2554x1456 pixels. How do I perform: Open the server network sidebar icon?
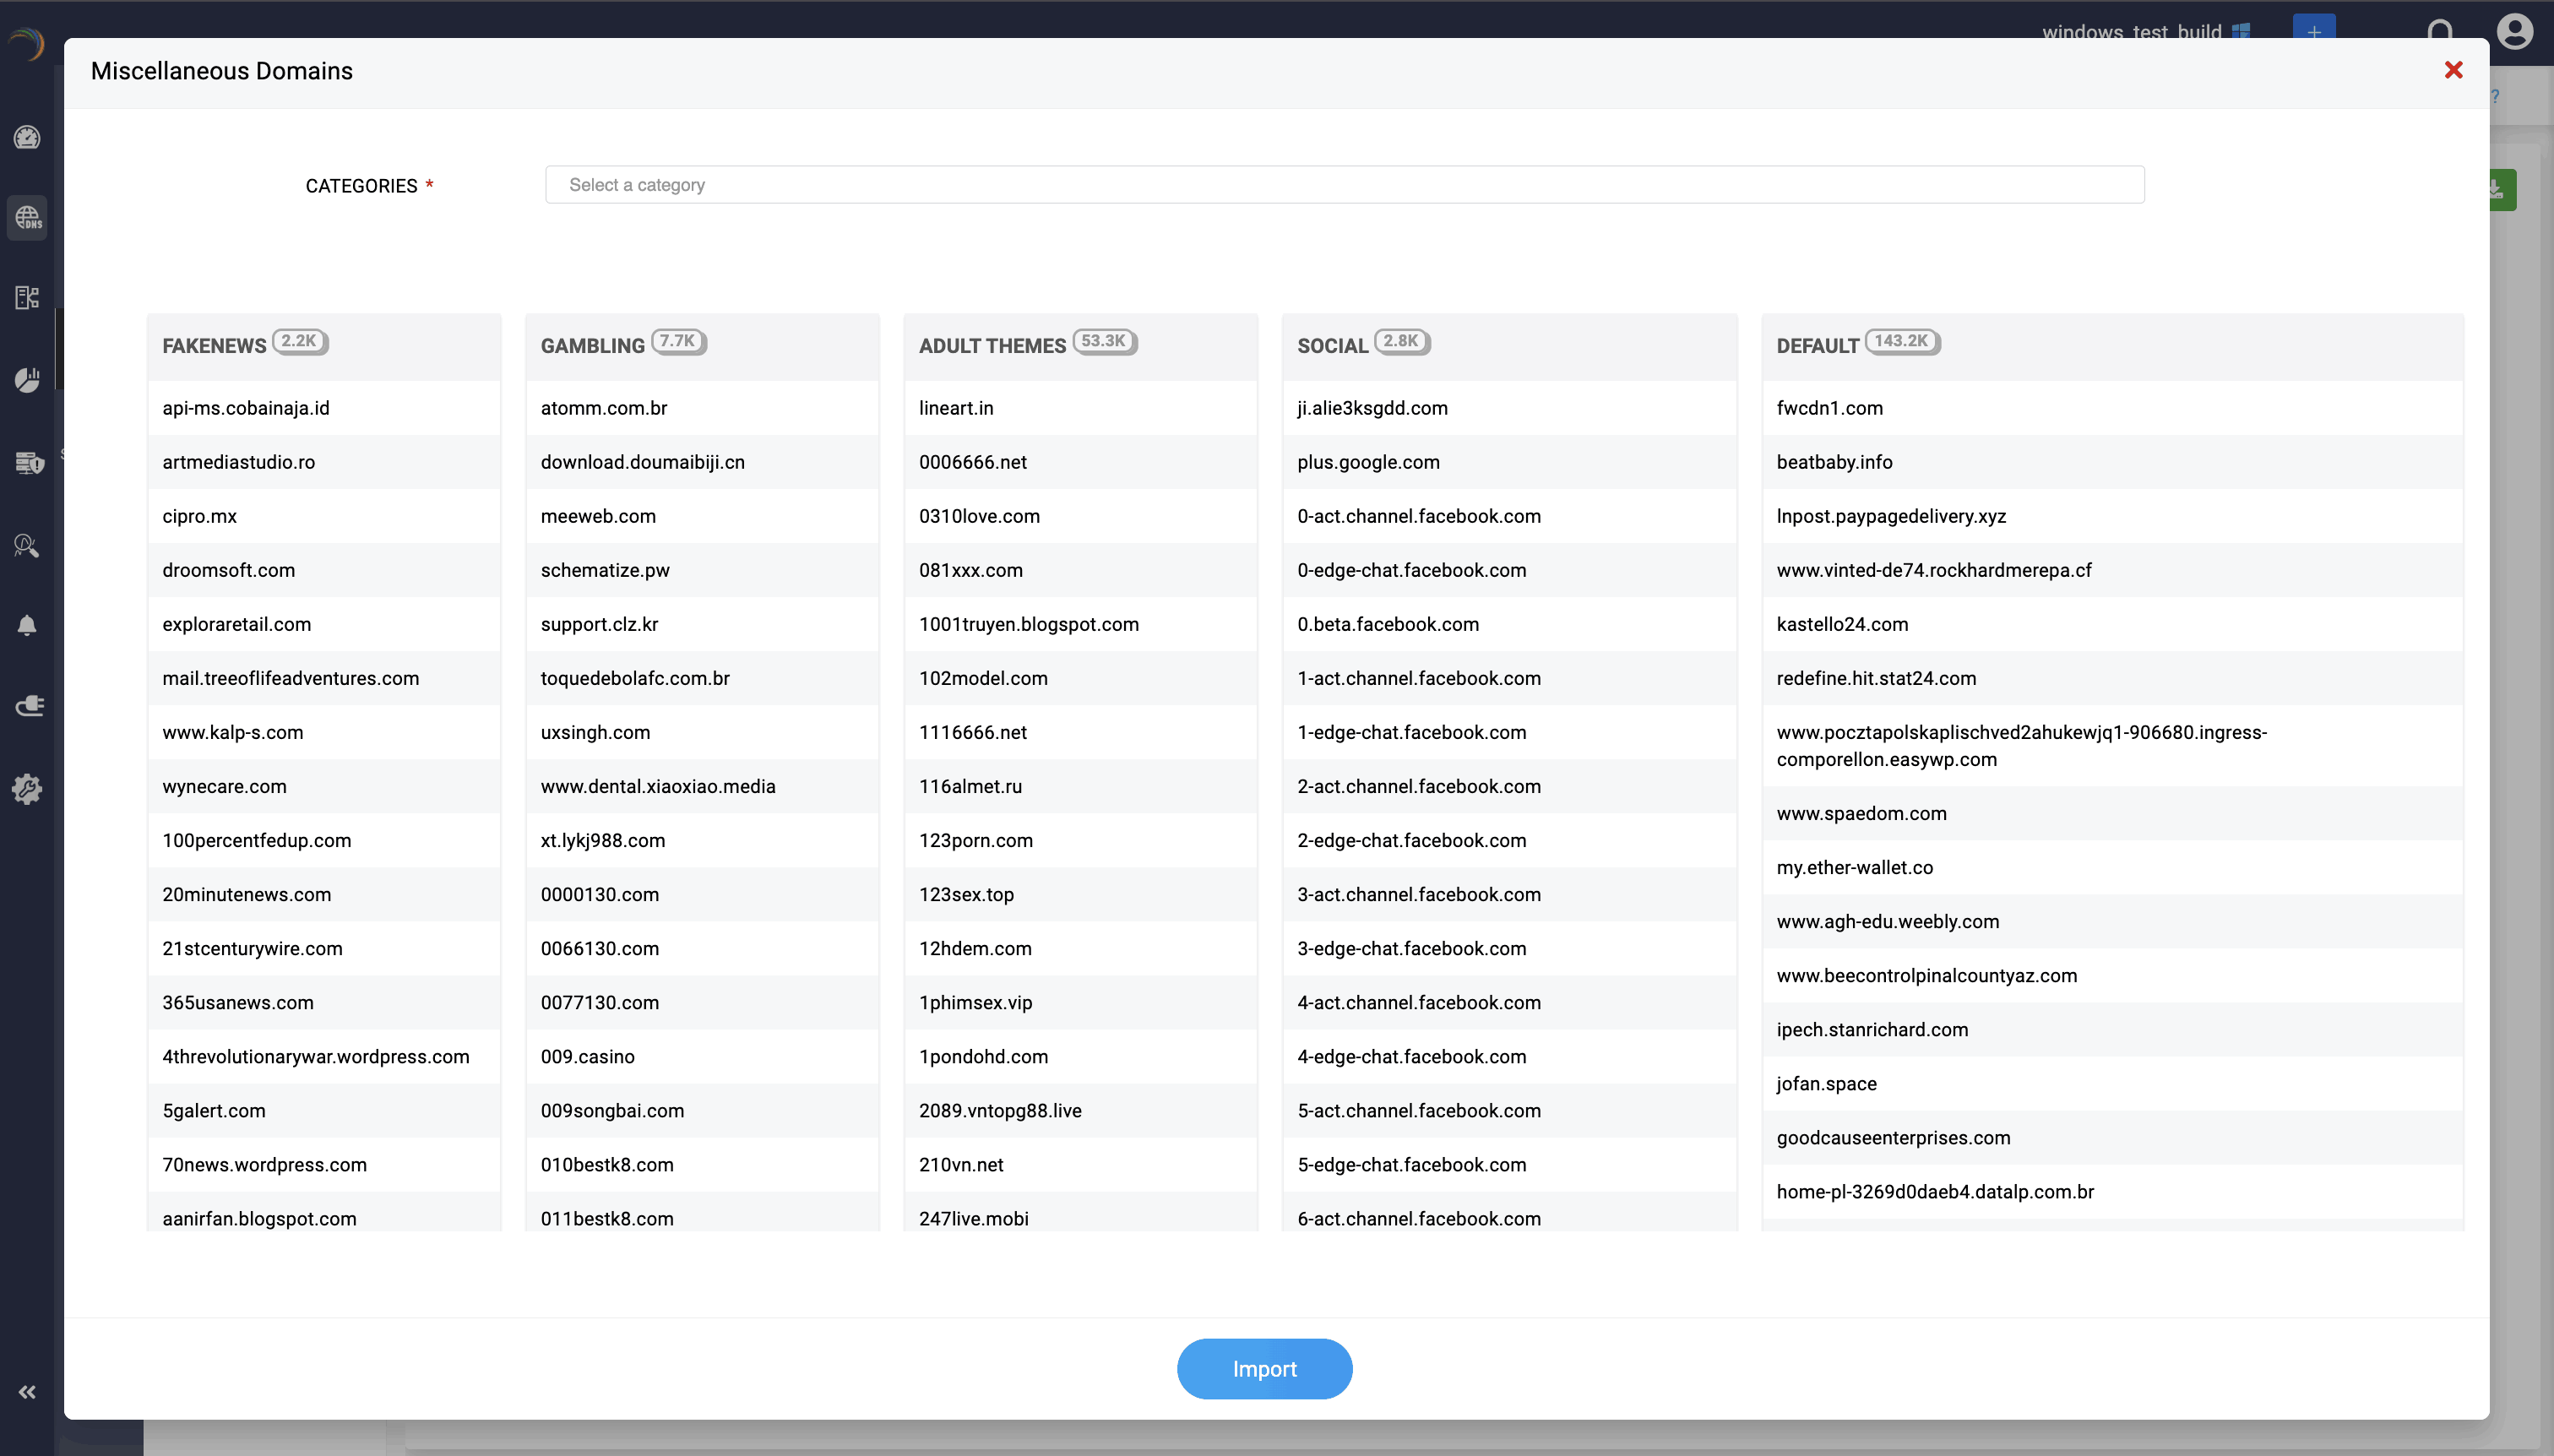point(27,297)
